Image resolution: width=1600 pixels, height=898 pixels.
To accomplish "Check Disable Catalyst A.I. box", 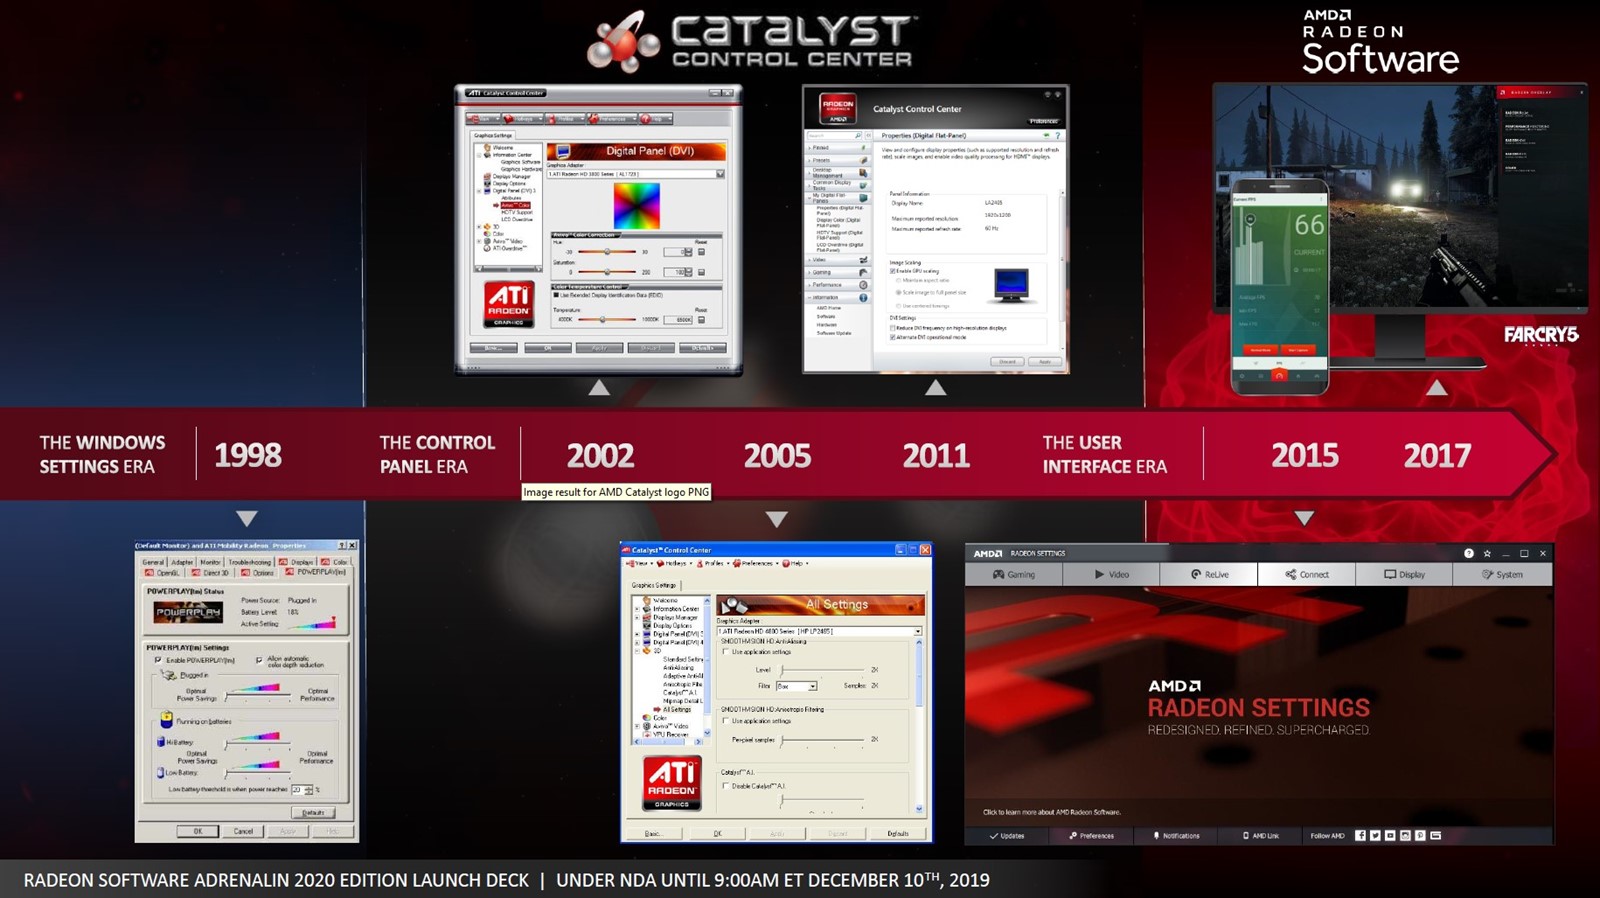I will click(726, 786).
